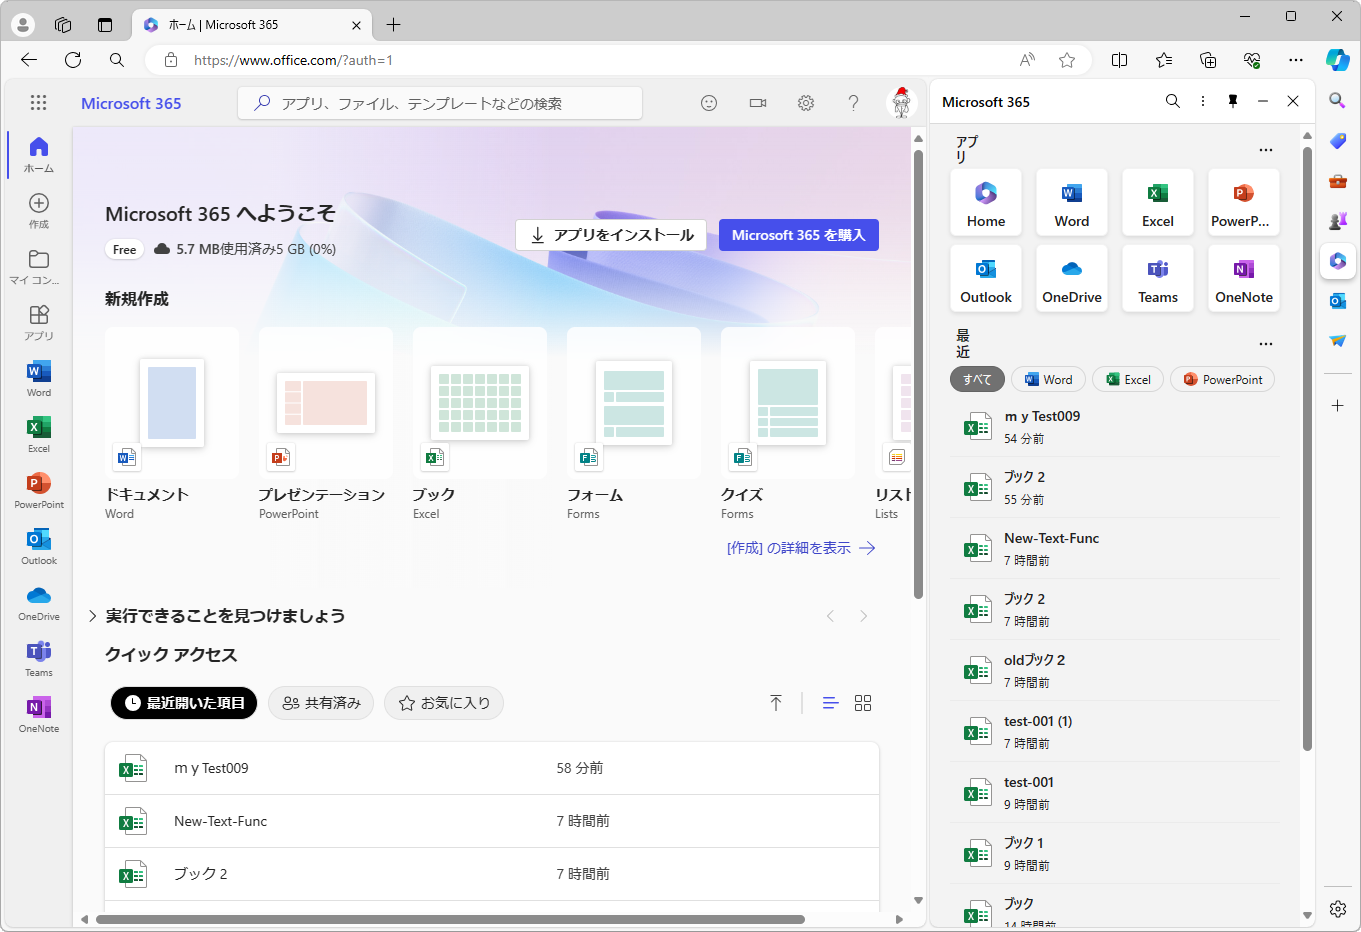Open more options for the アプリ section

[x=1266, y=149]
